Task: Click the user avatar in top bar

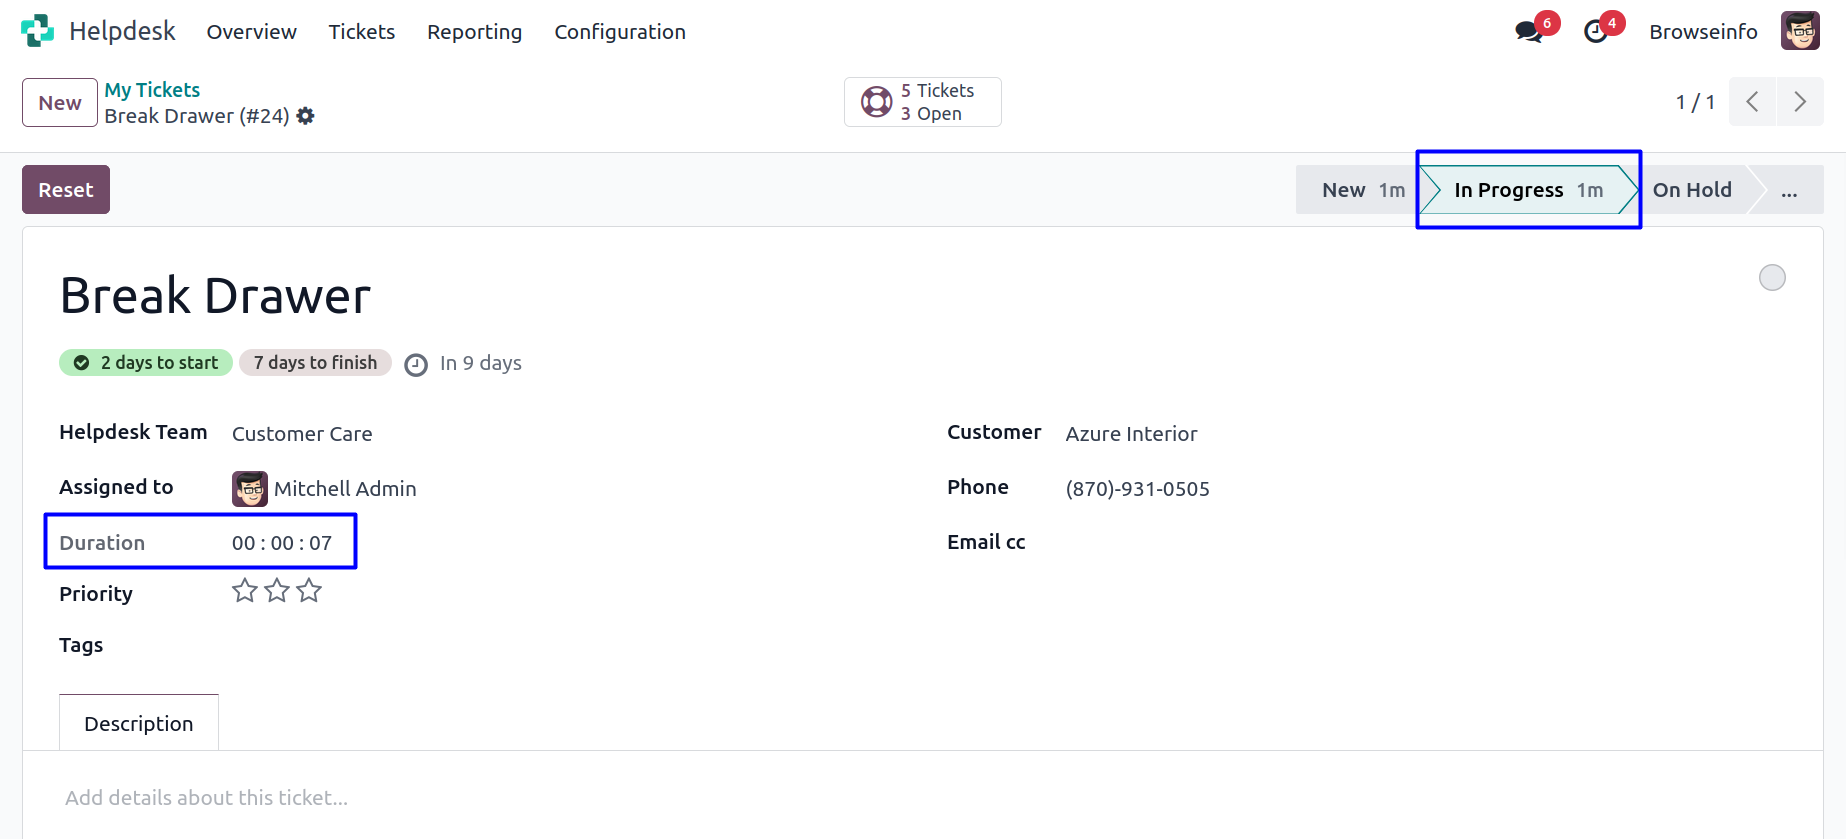Action: coord(1799,31)
